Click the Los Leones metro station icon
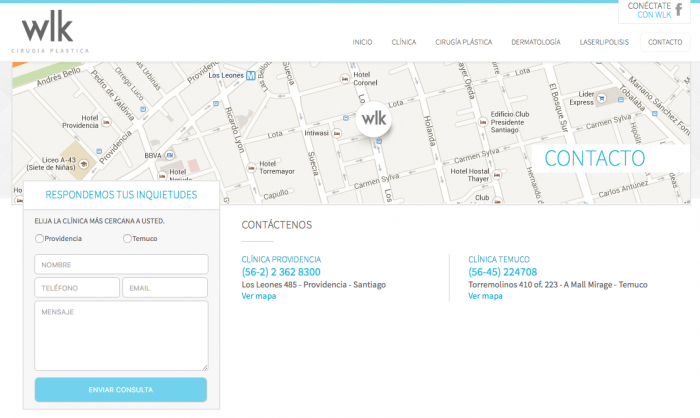The height and width of the screenshot is (418, 700). click(x=253, y=75)
